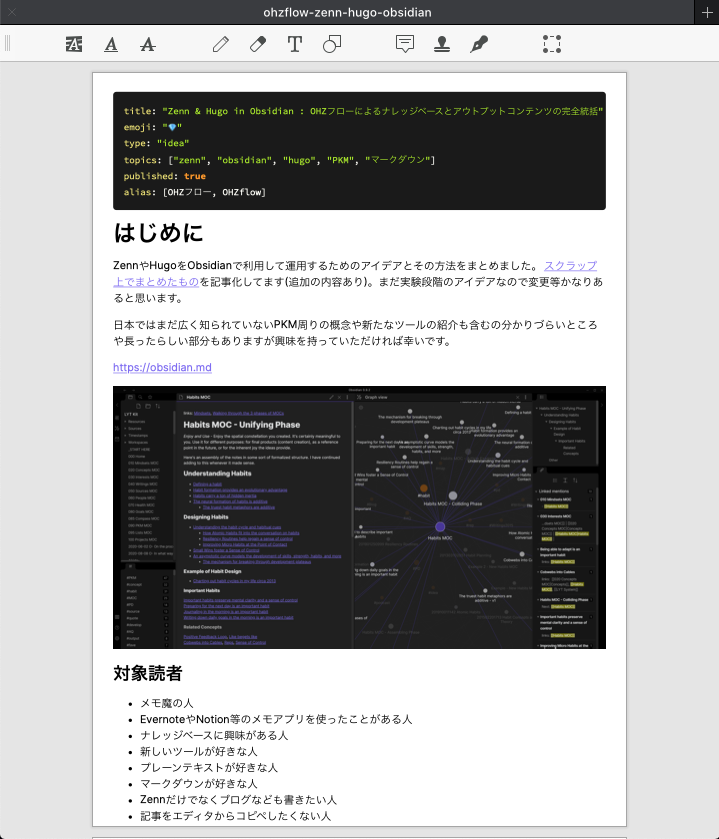This screenshot has height=839, width=719.
Task: Select the eraser tool
Action: pyautogui.click(x=258, y=44)
